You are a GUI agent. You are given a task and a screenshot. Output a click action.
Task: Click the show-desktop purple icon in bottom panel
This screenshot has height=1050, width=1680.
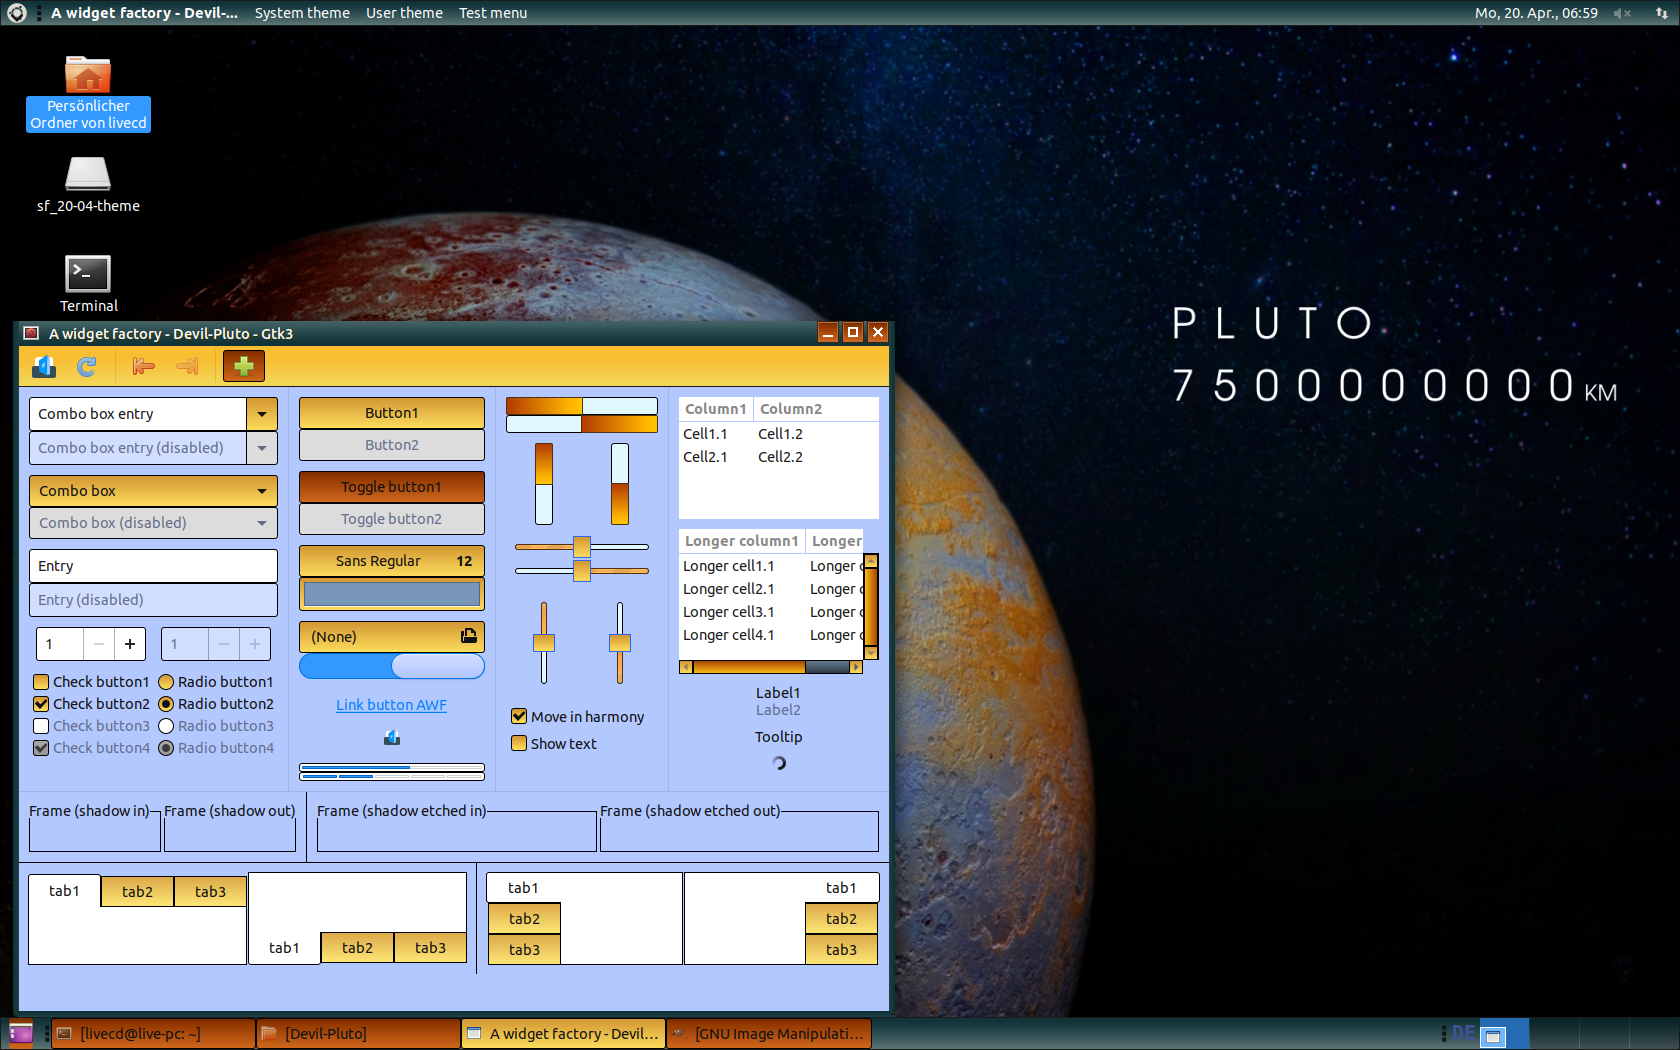20,1033
